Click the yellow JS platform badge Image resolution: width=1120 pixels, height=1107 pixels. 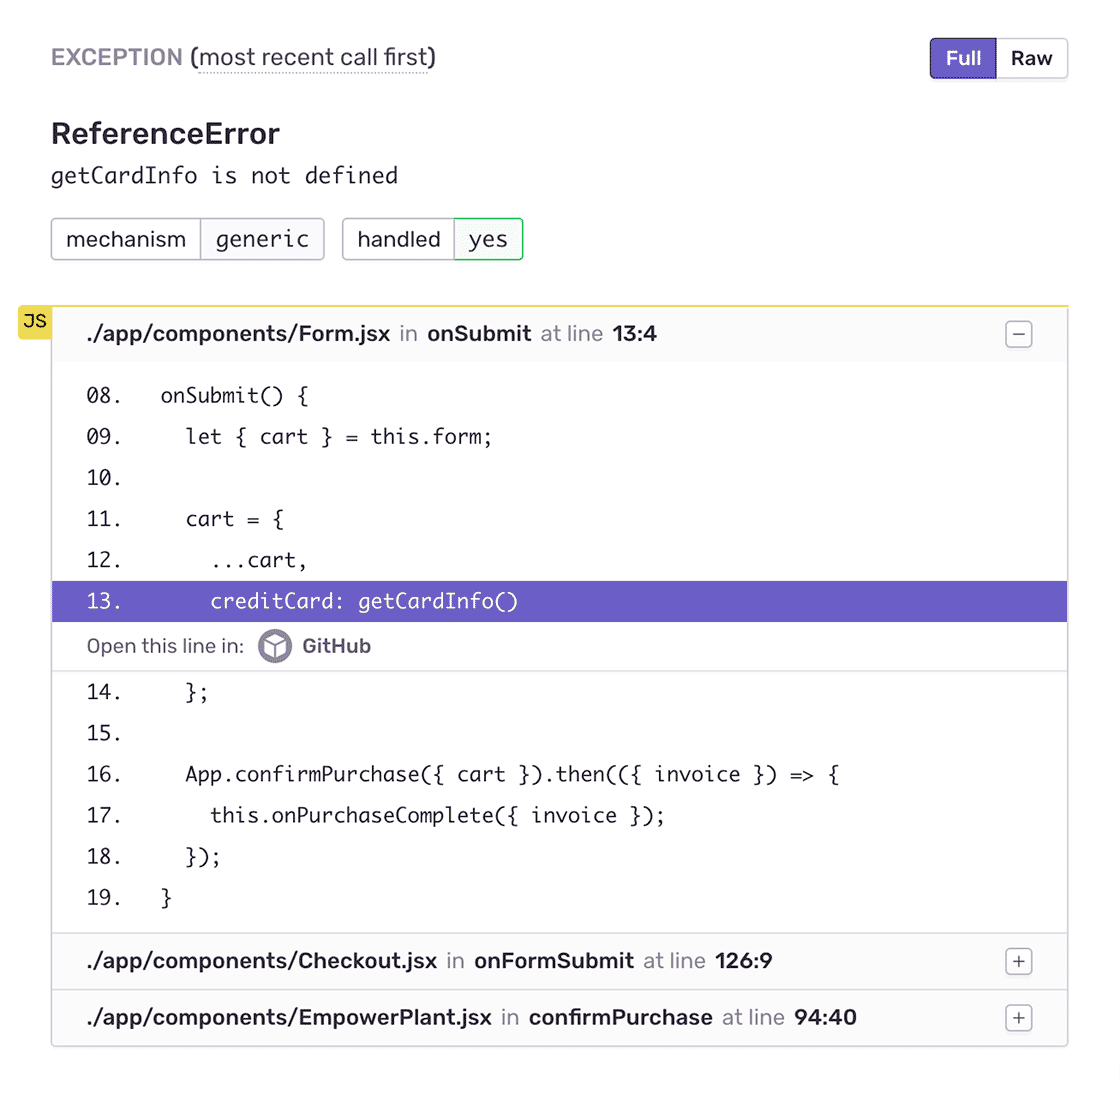[35, 322]
